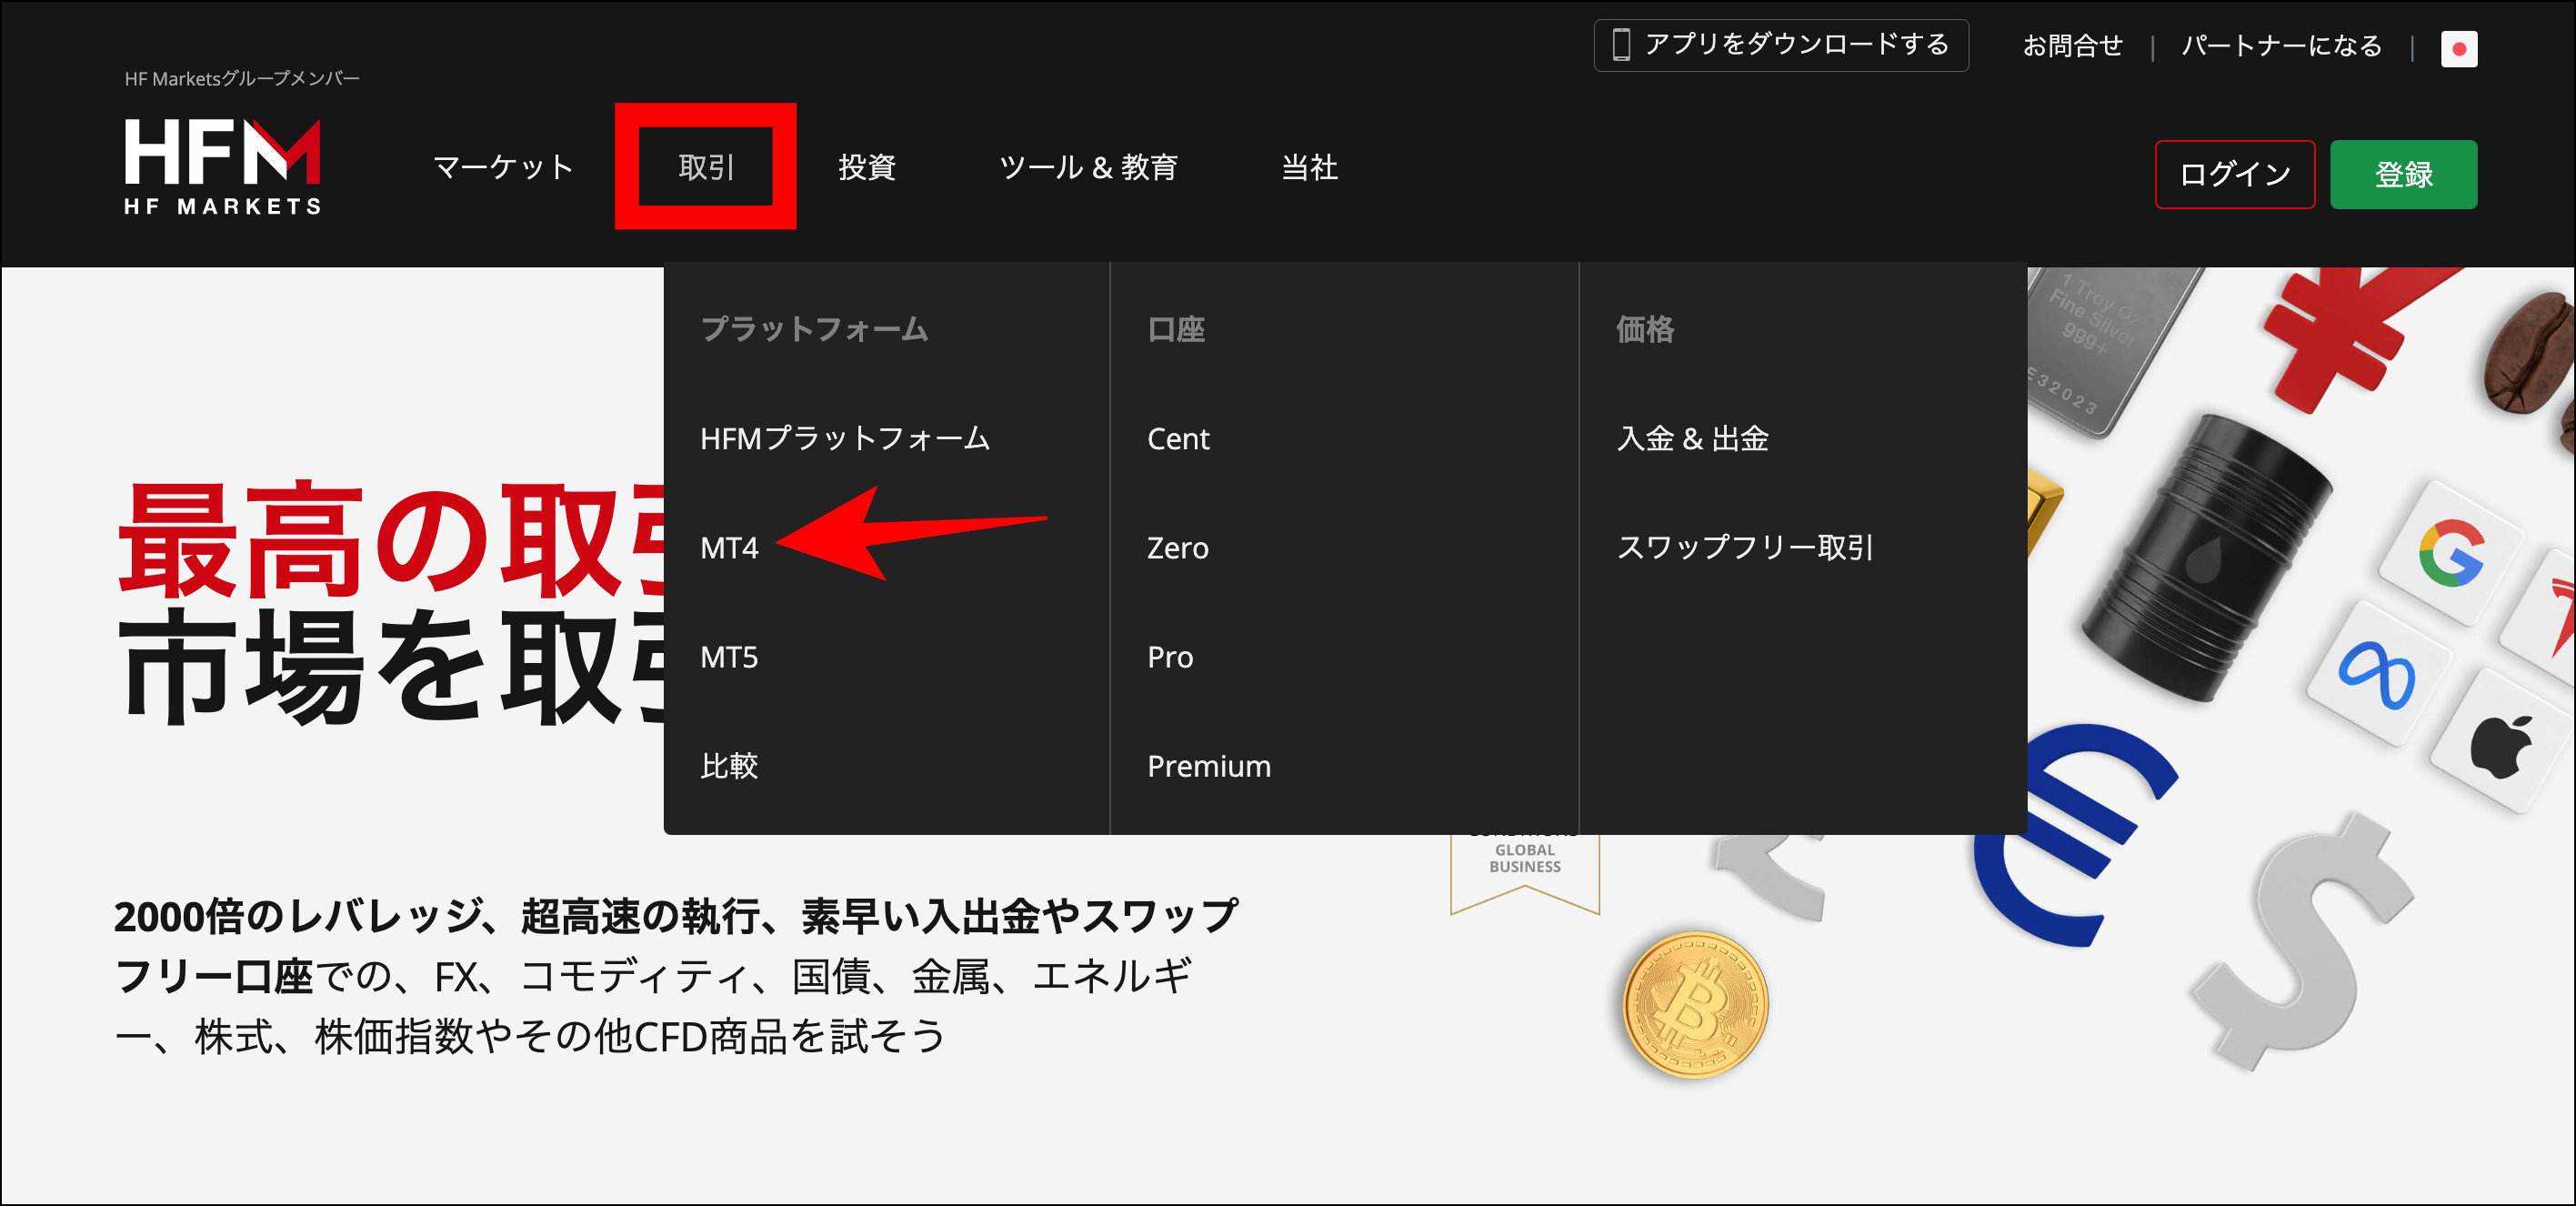Select スワップフリー取引 from the menu
This screenshot has height=1206, width=2576.
[1746, 548]
